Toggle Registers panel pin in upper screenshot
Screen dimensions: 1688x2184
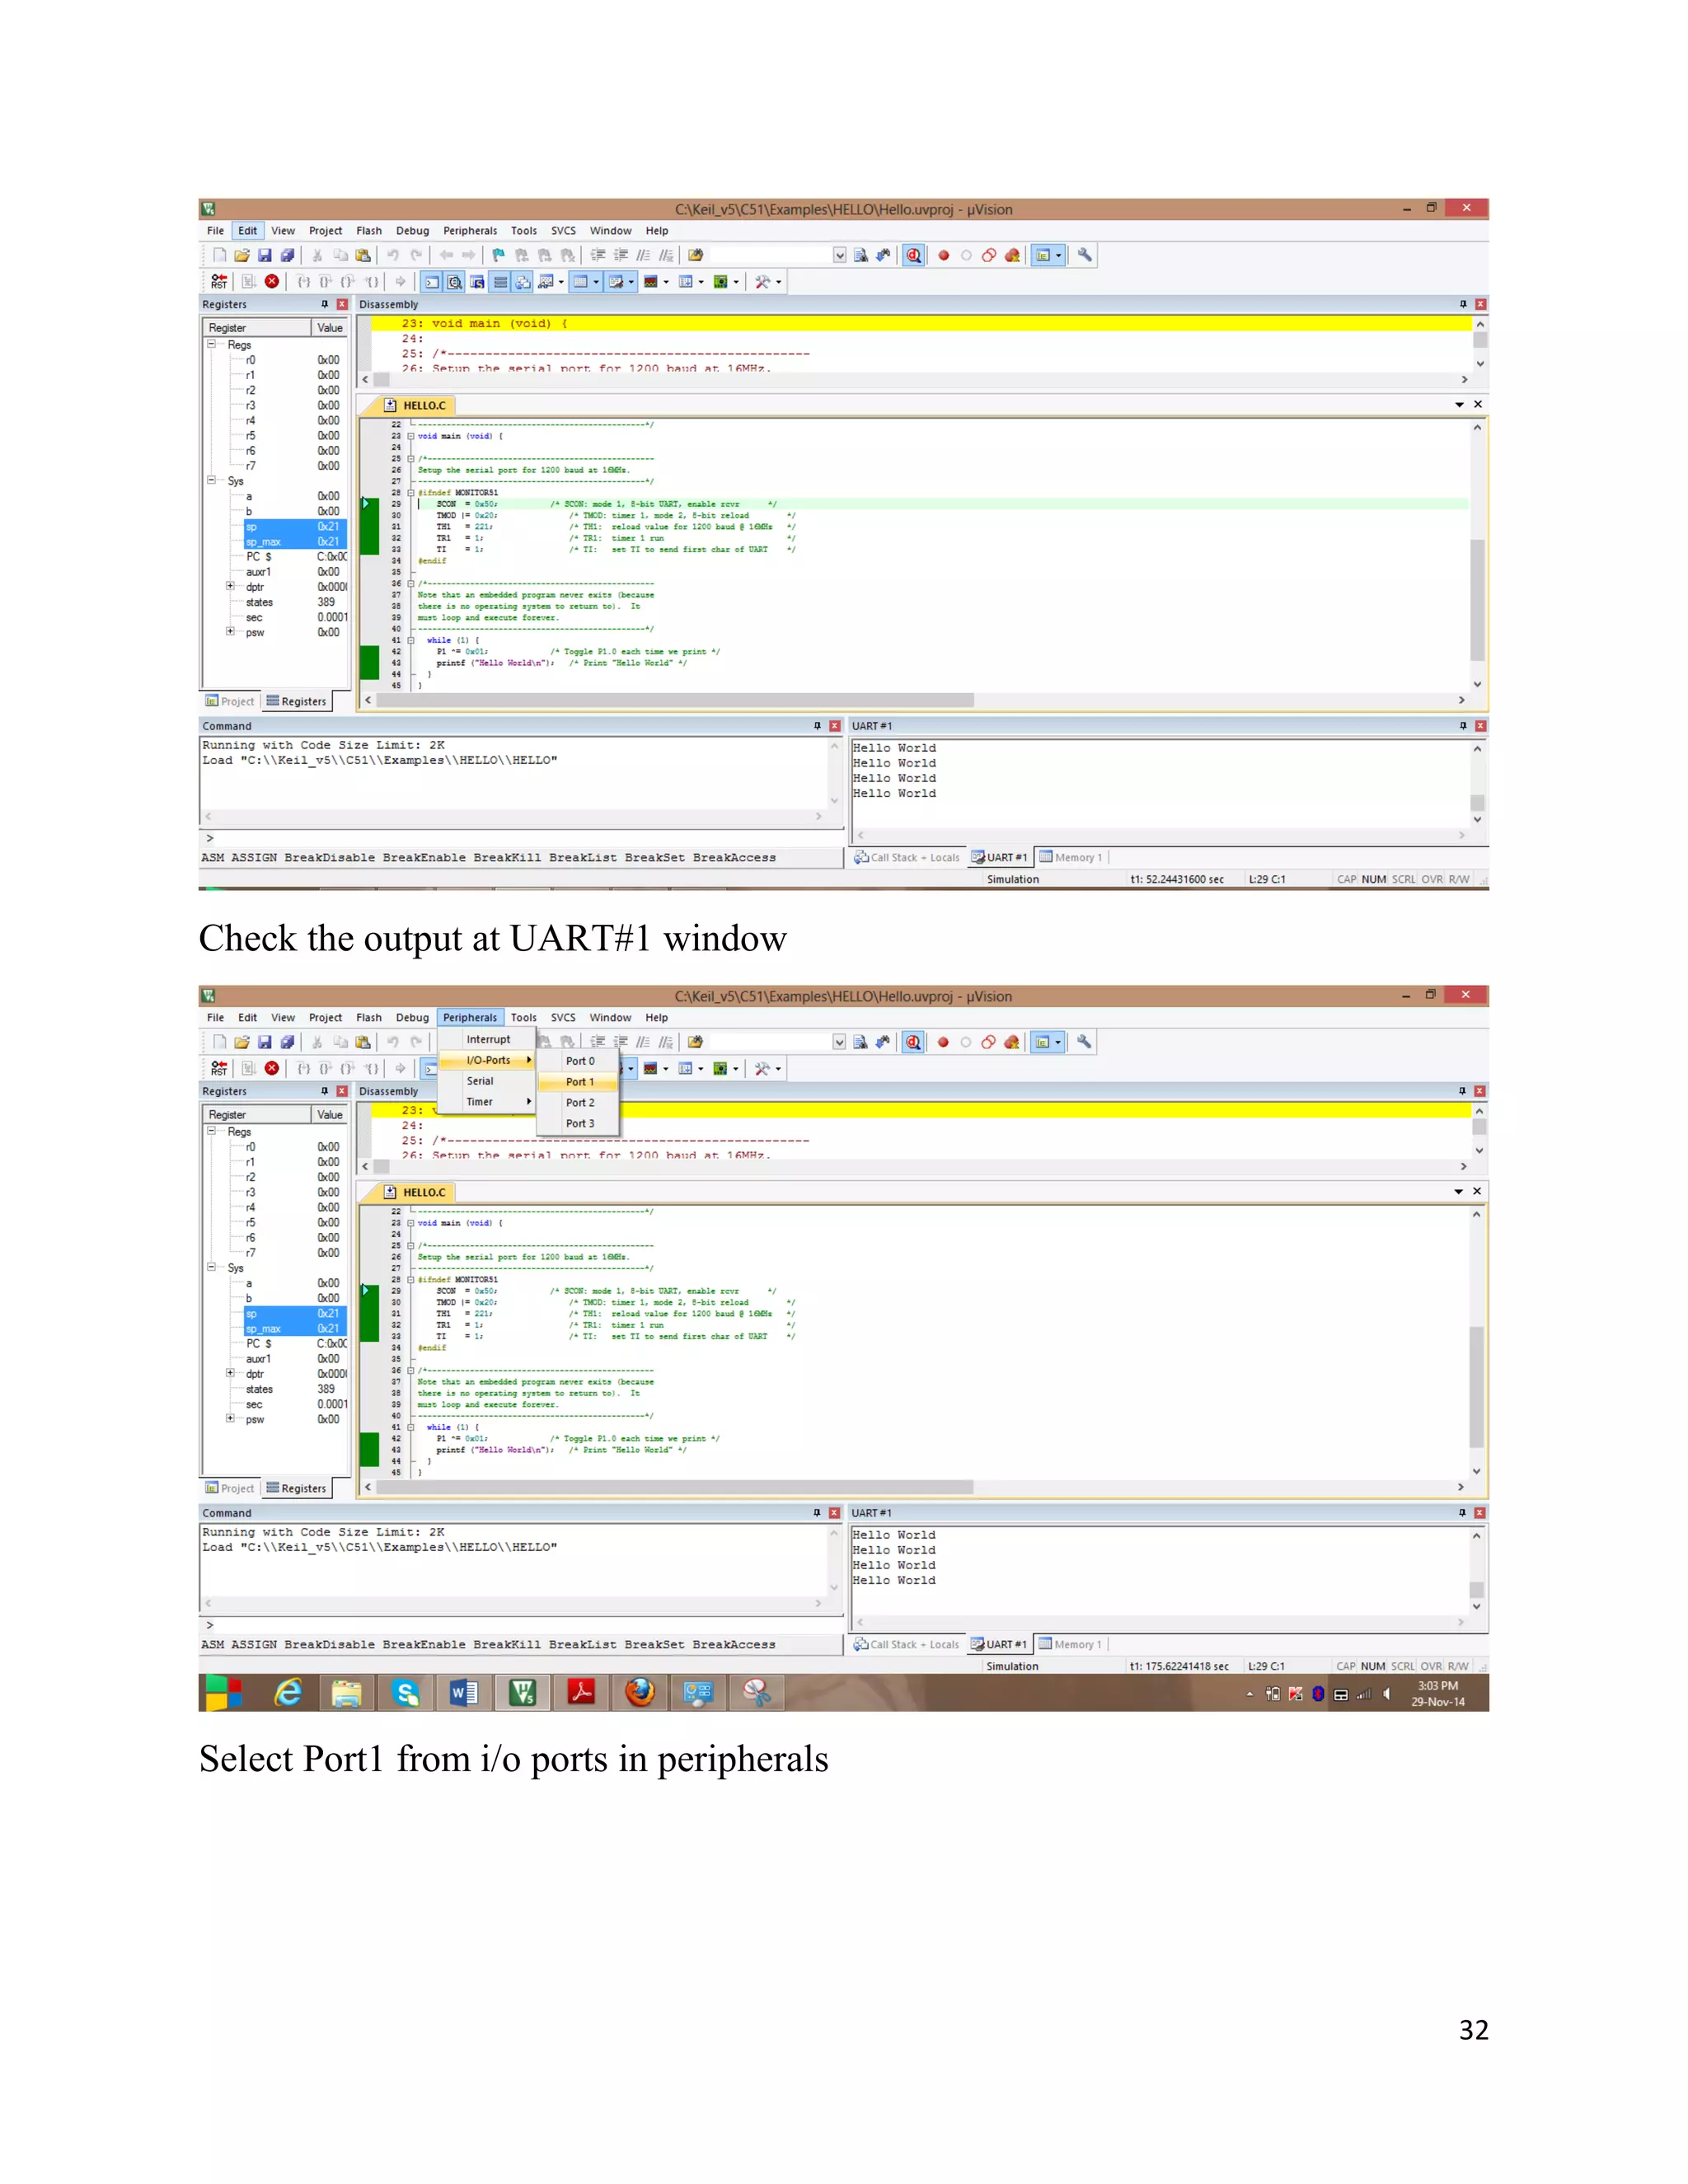tap(324, 304)
